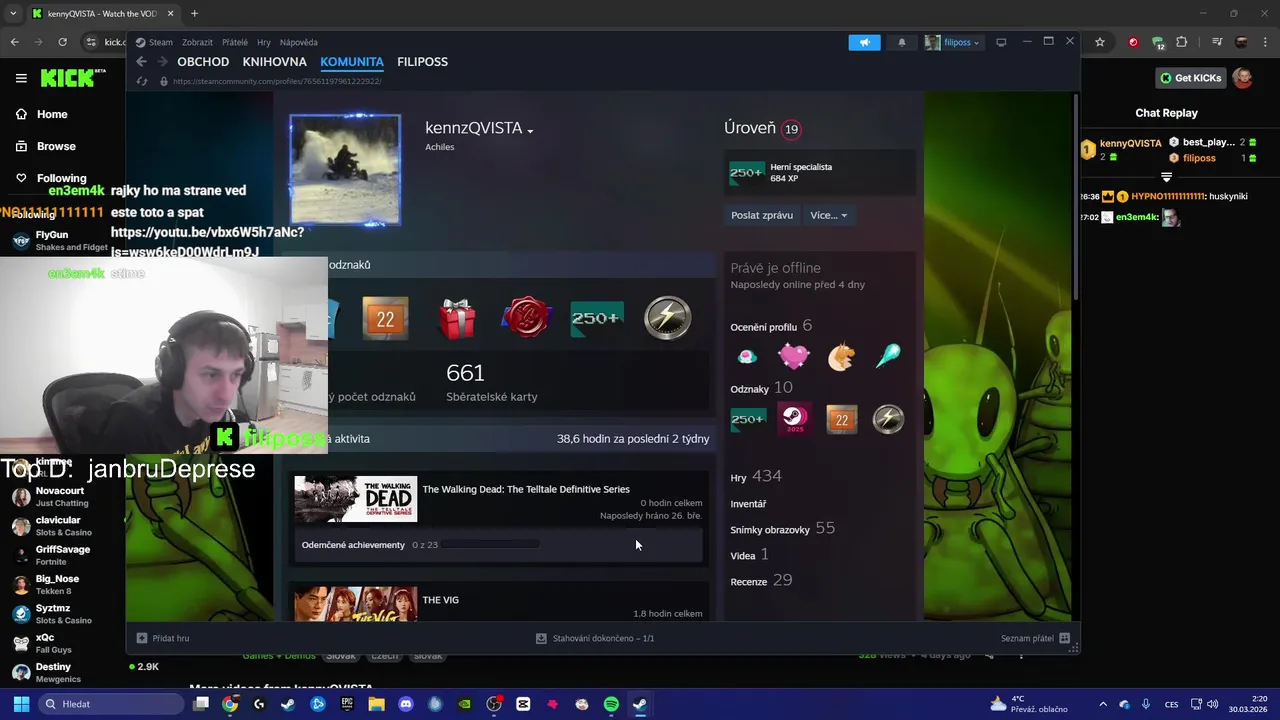
Task: Open the filiposs account dropdown in Steam
Action: tap(952, 42)
